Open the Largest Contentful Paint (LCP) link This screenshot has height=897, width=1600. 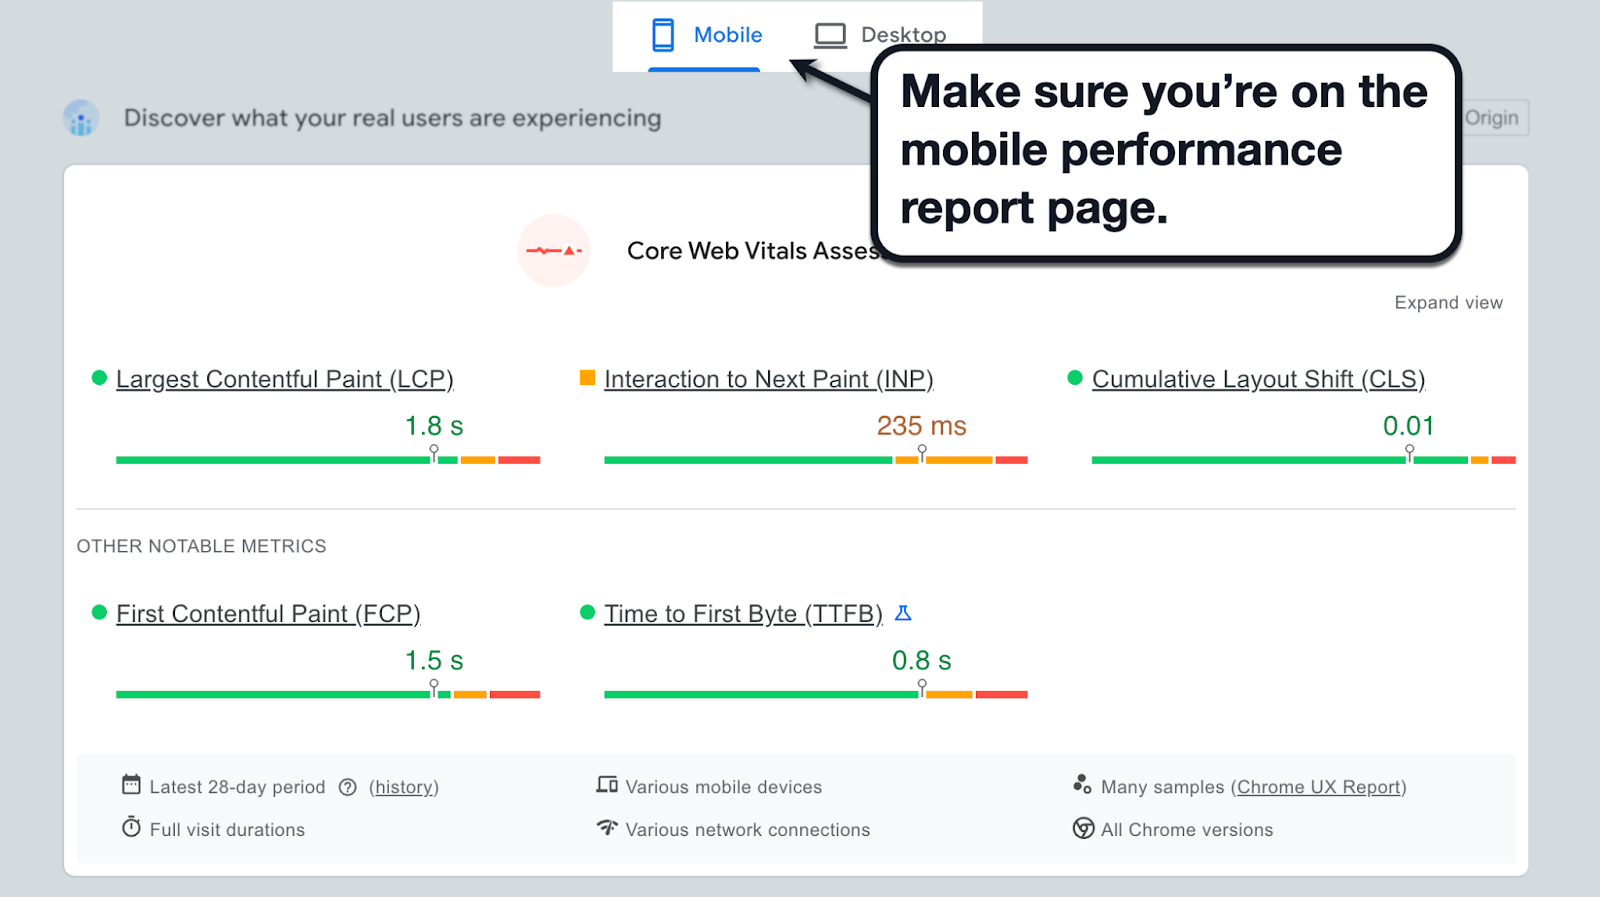click(x=285, y=380)
